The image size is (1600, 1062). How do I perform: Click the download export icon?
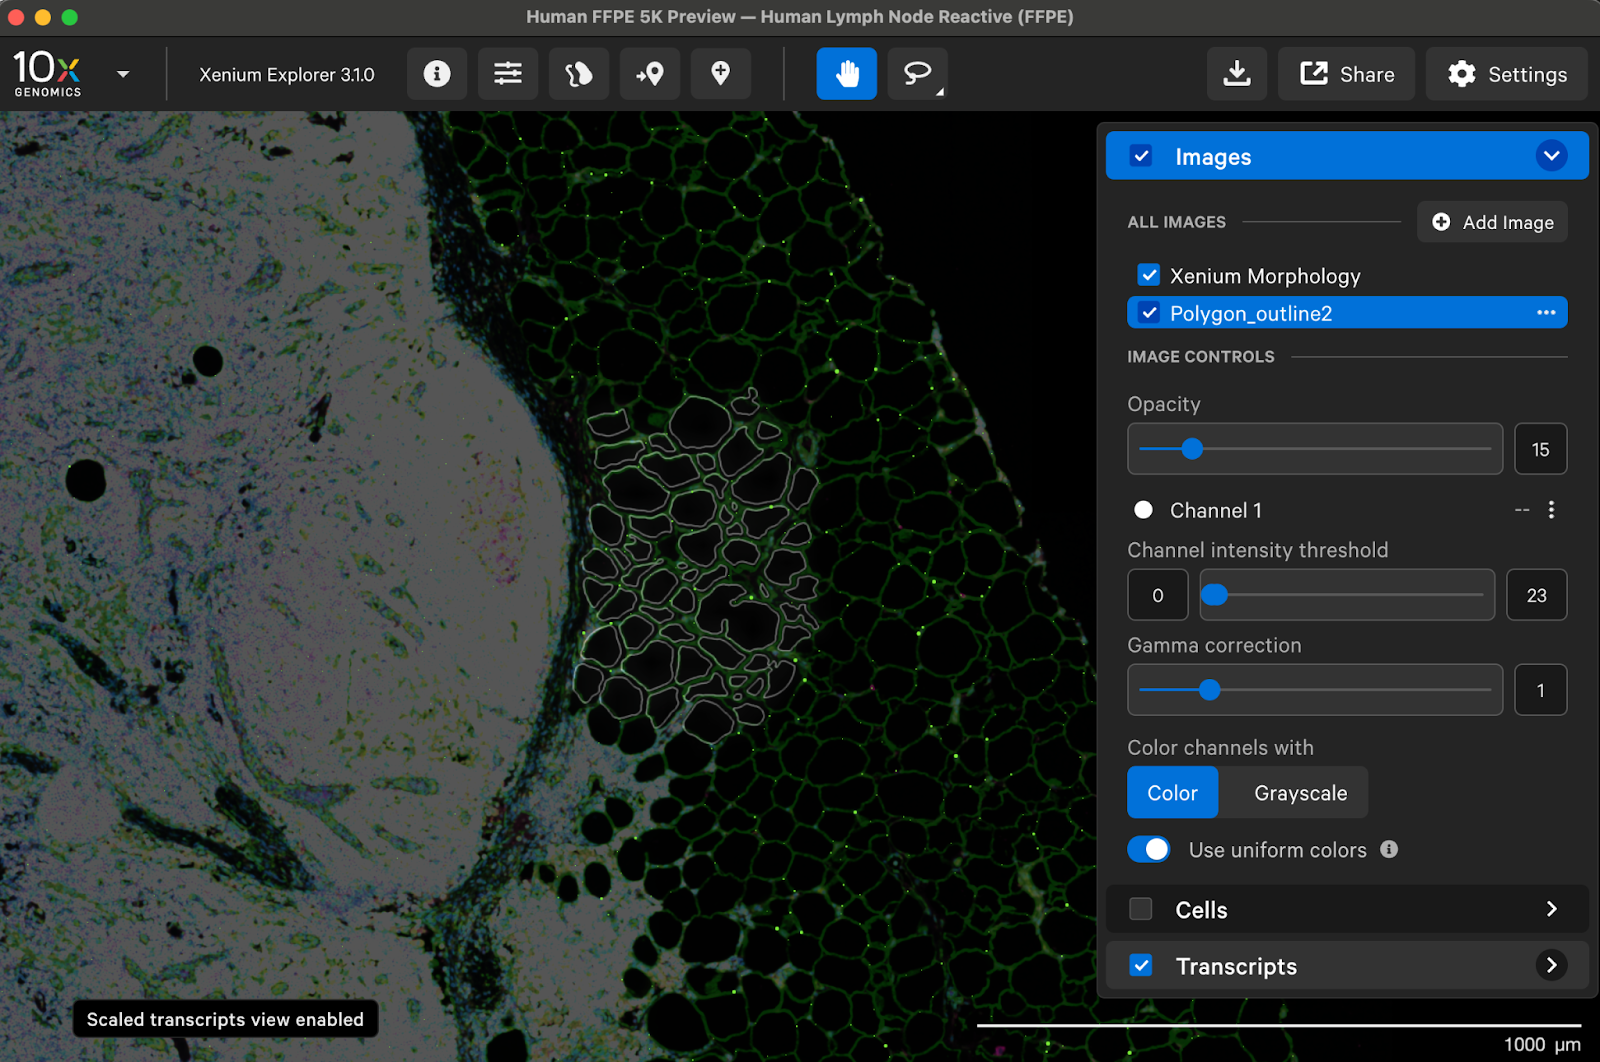point(1237,74)
